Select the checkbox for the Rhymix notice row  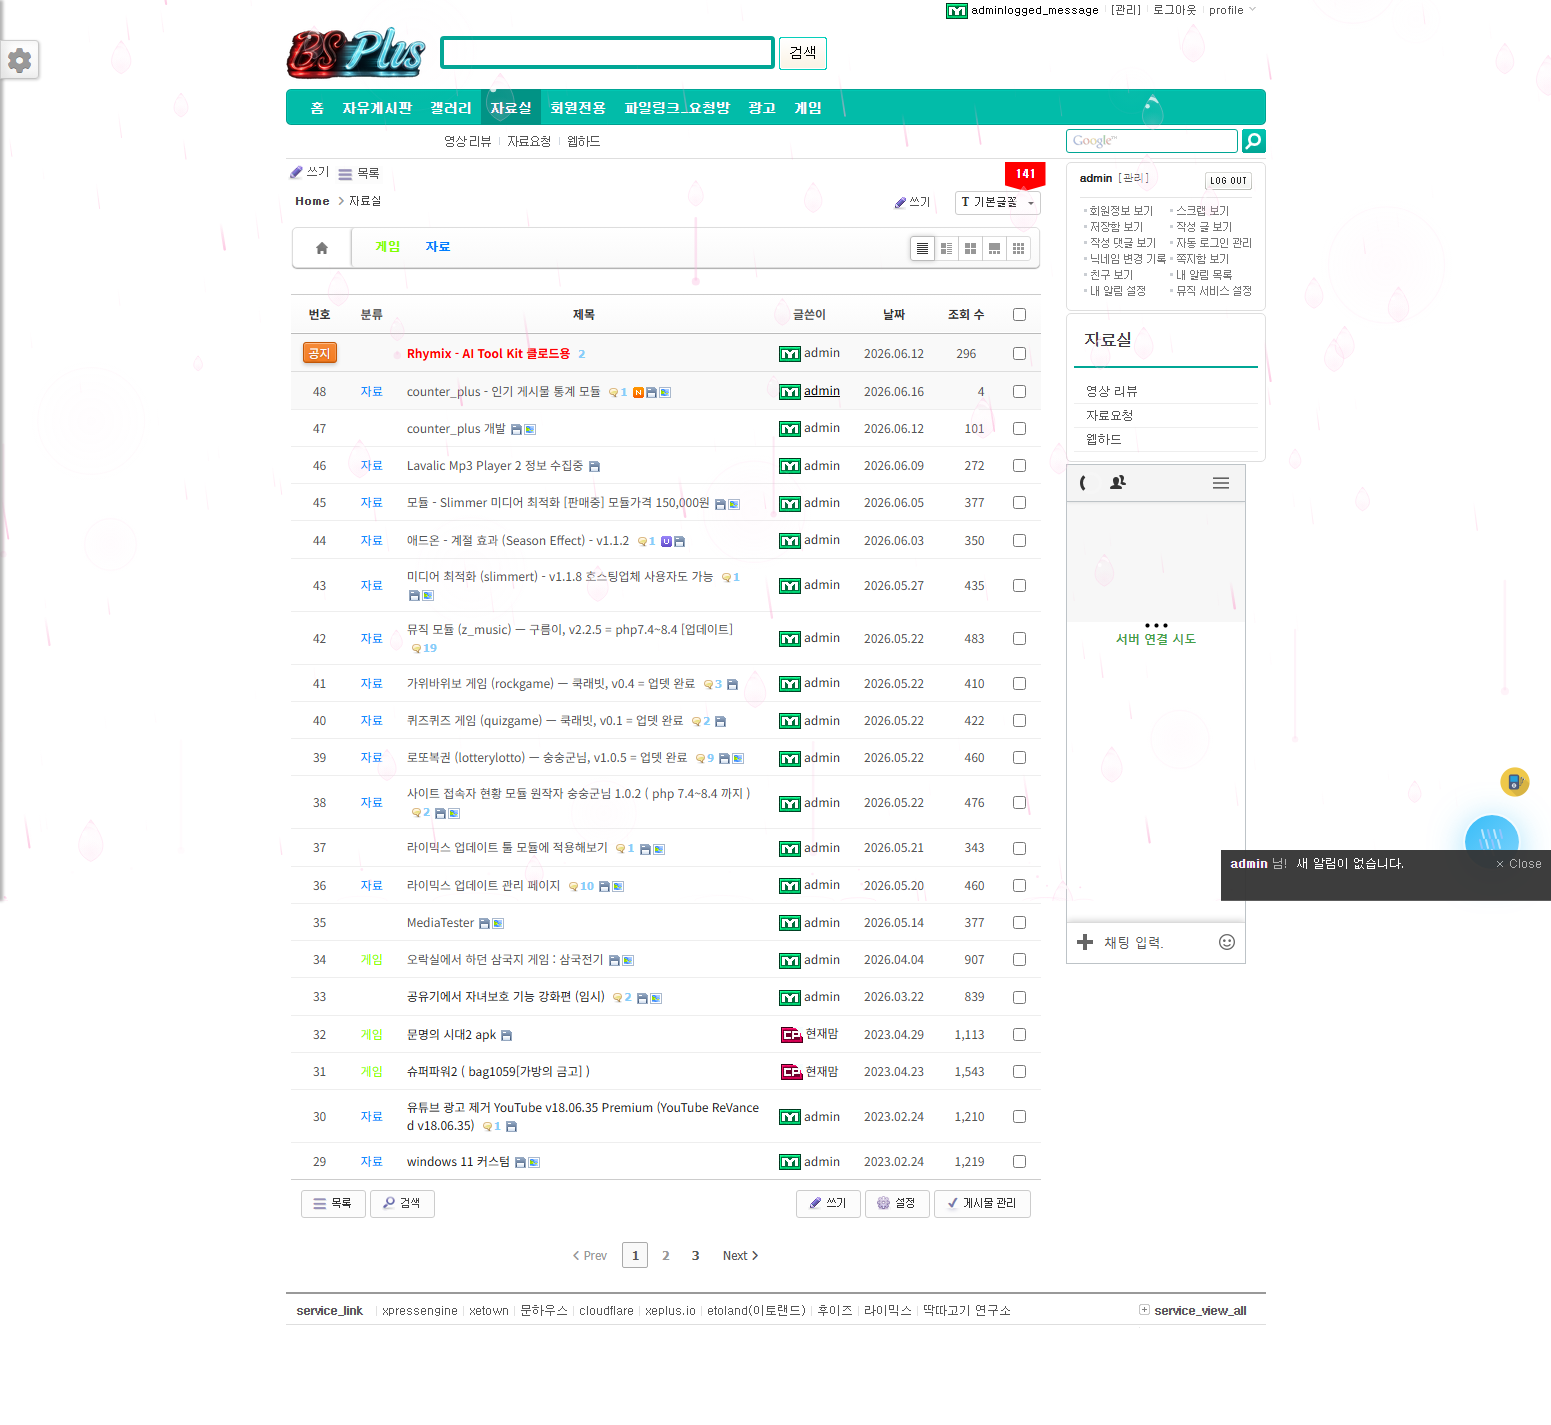point(1019,354)
